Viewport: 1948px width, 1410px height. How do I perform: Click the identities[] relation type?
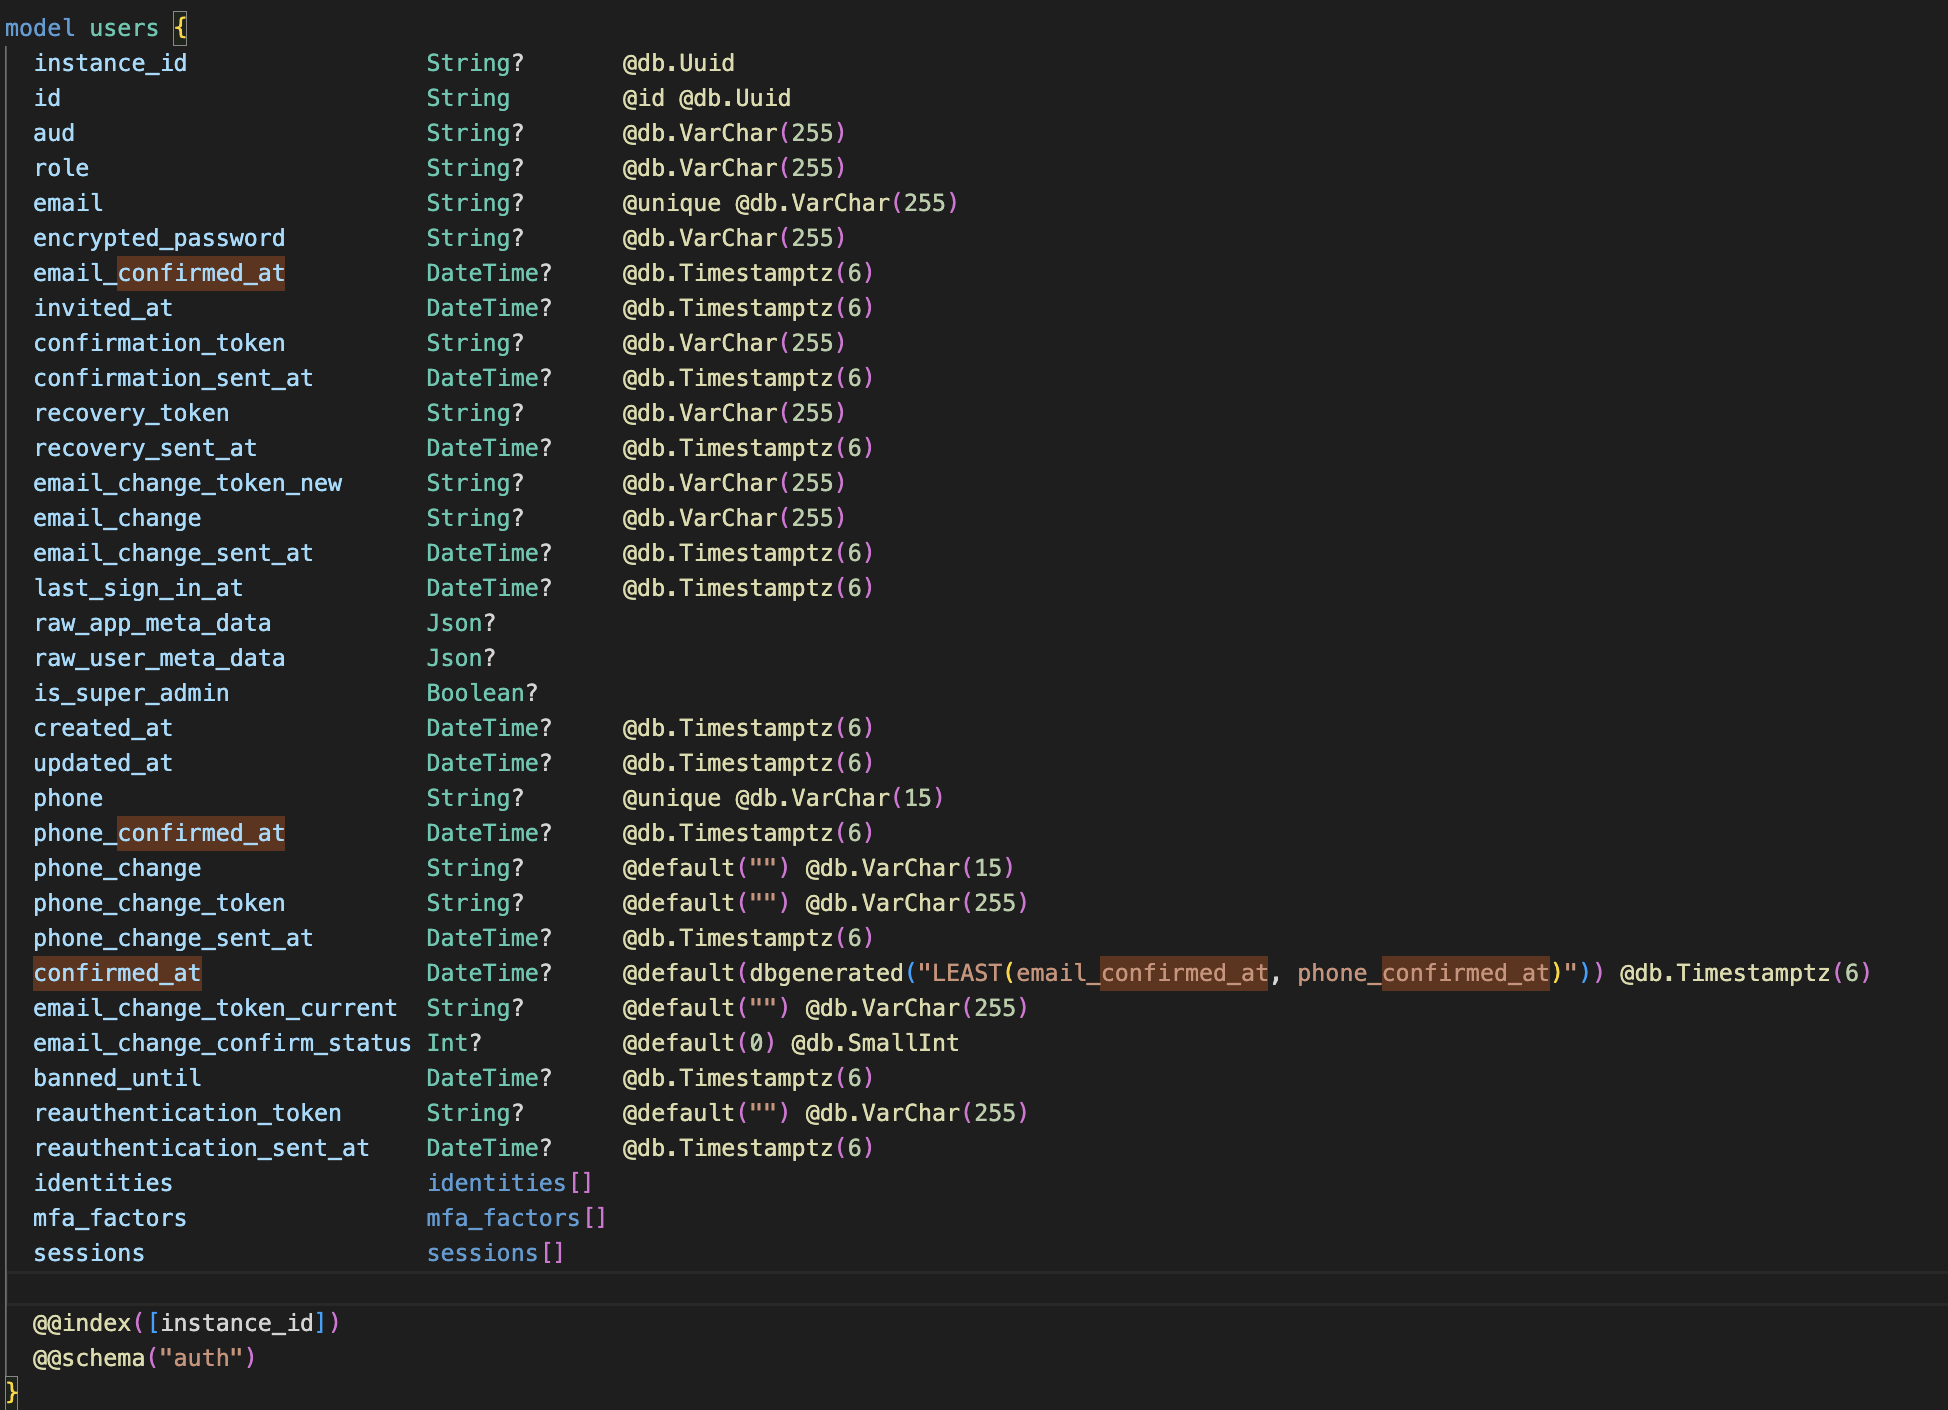[509, 1183]
